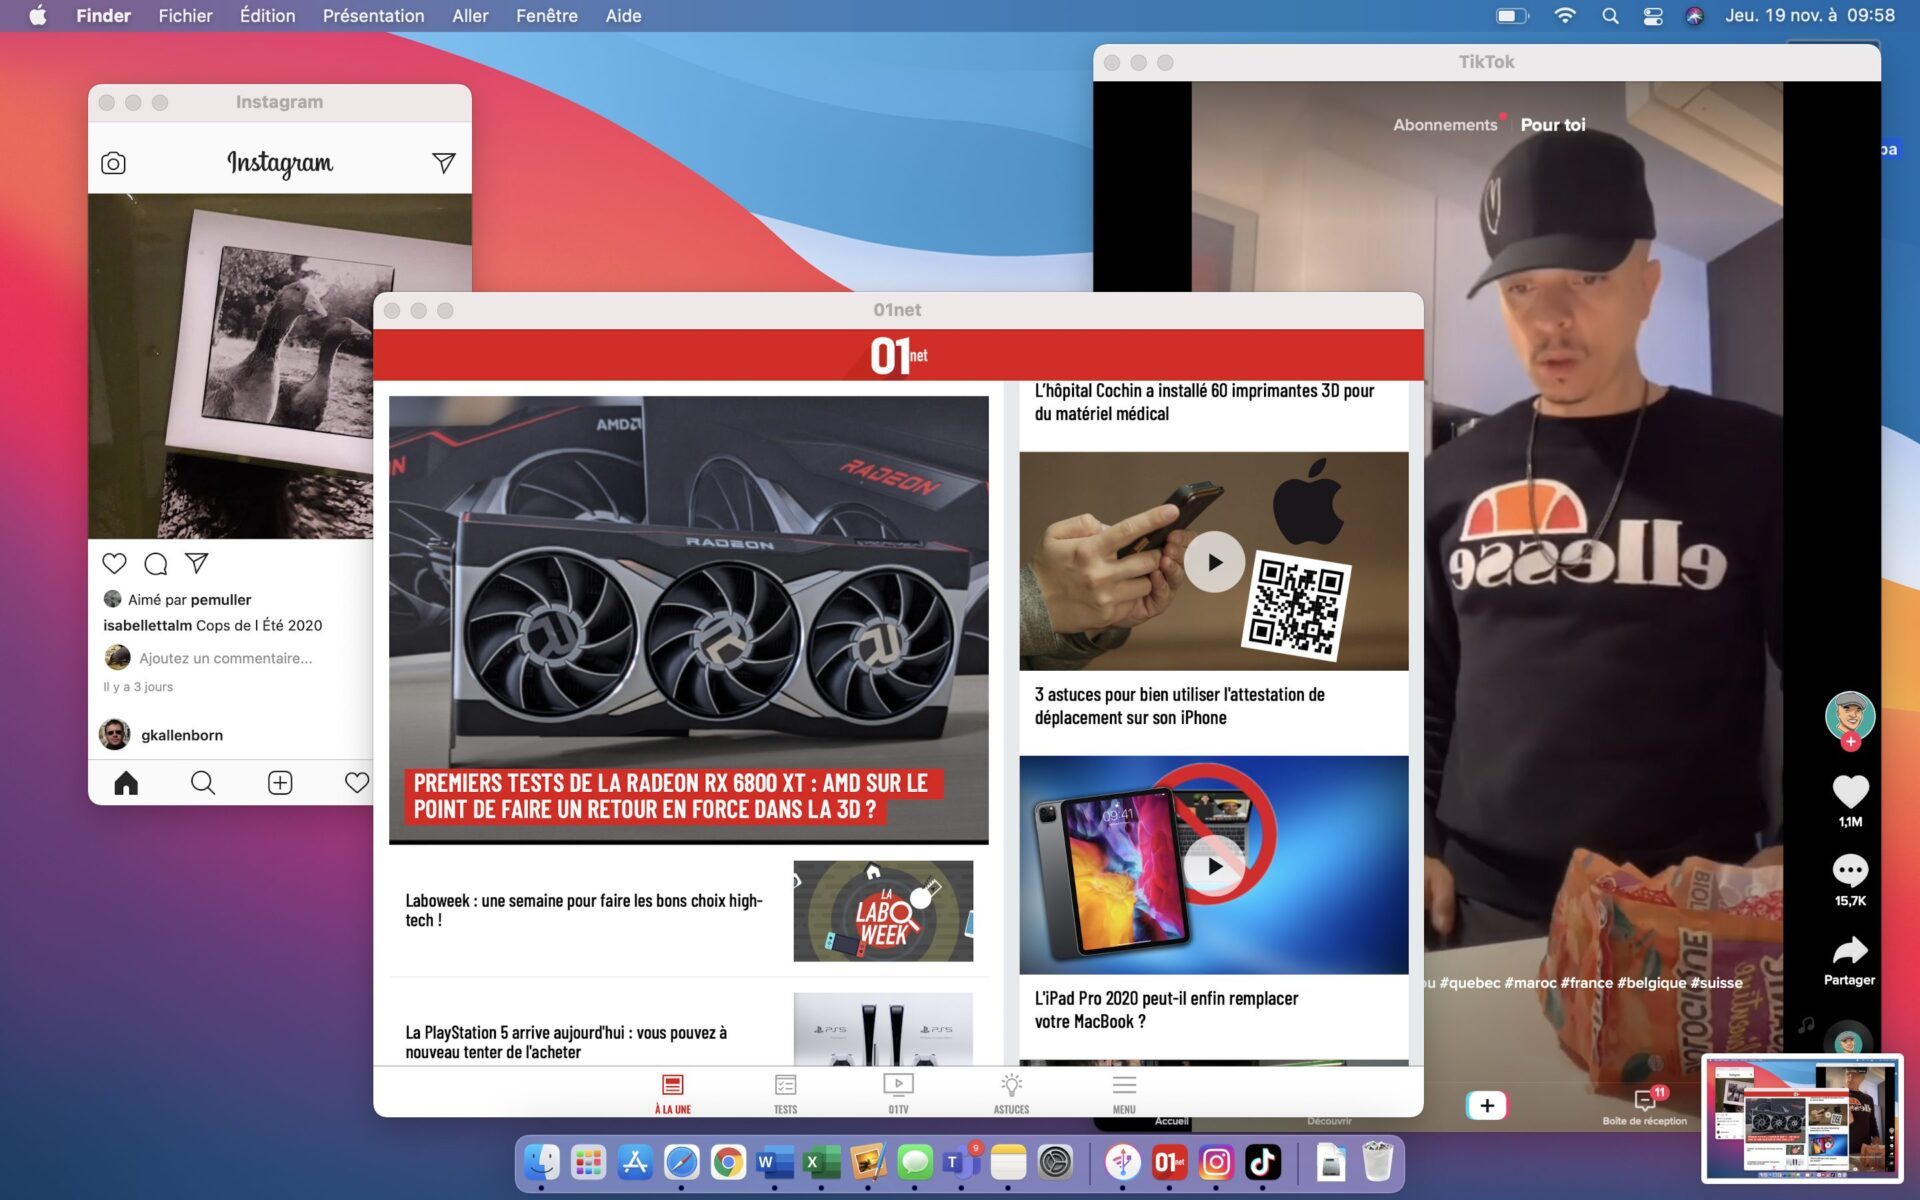
Task: Go to Instagram home tab icon
Action: [126, 783]
